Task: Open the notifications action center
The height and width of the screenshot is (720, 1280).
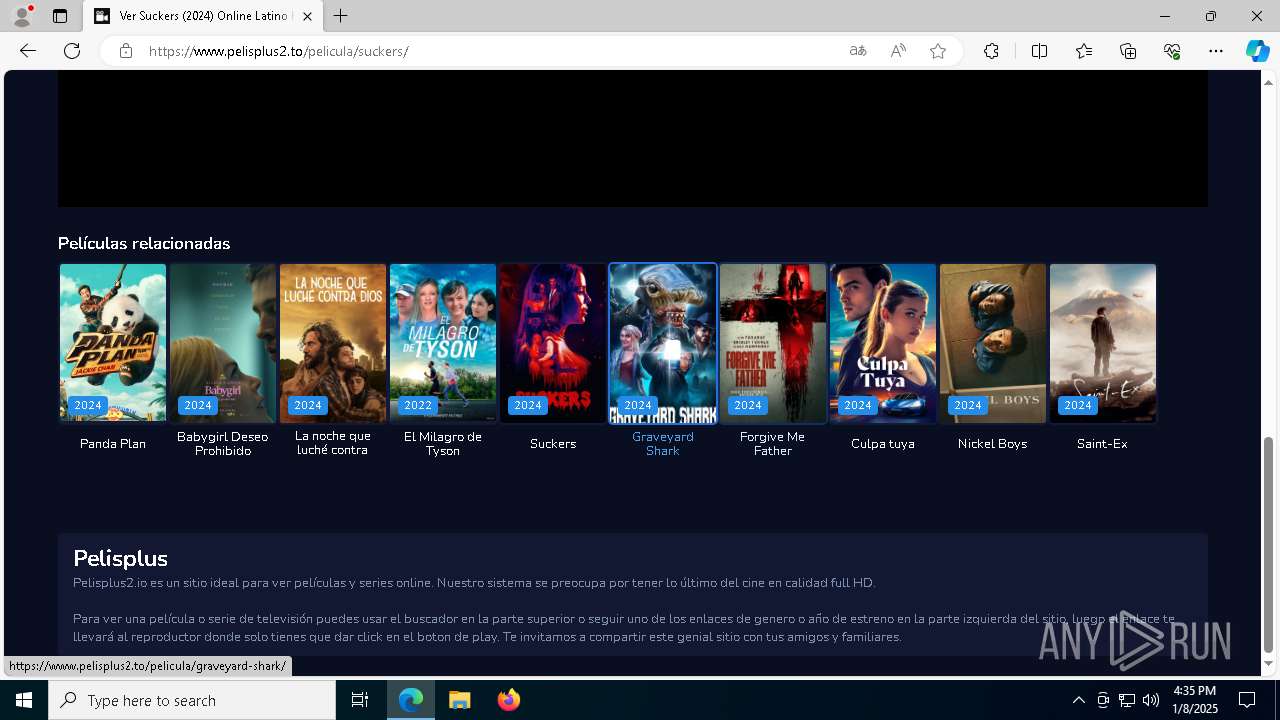Action: click(x=1247, y=700)
